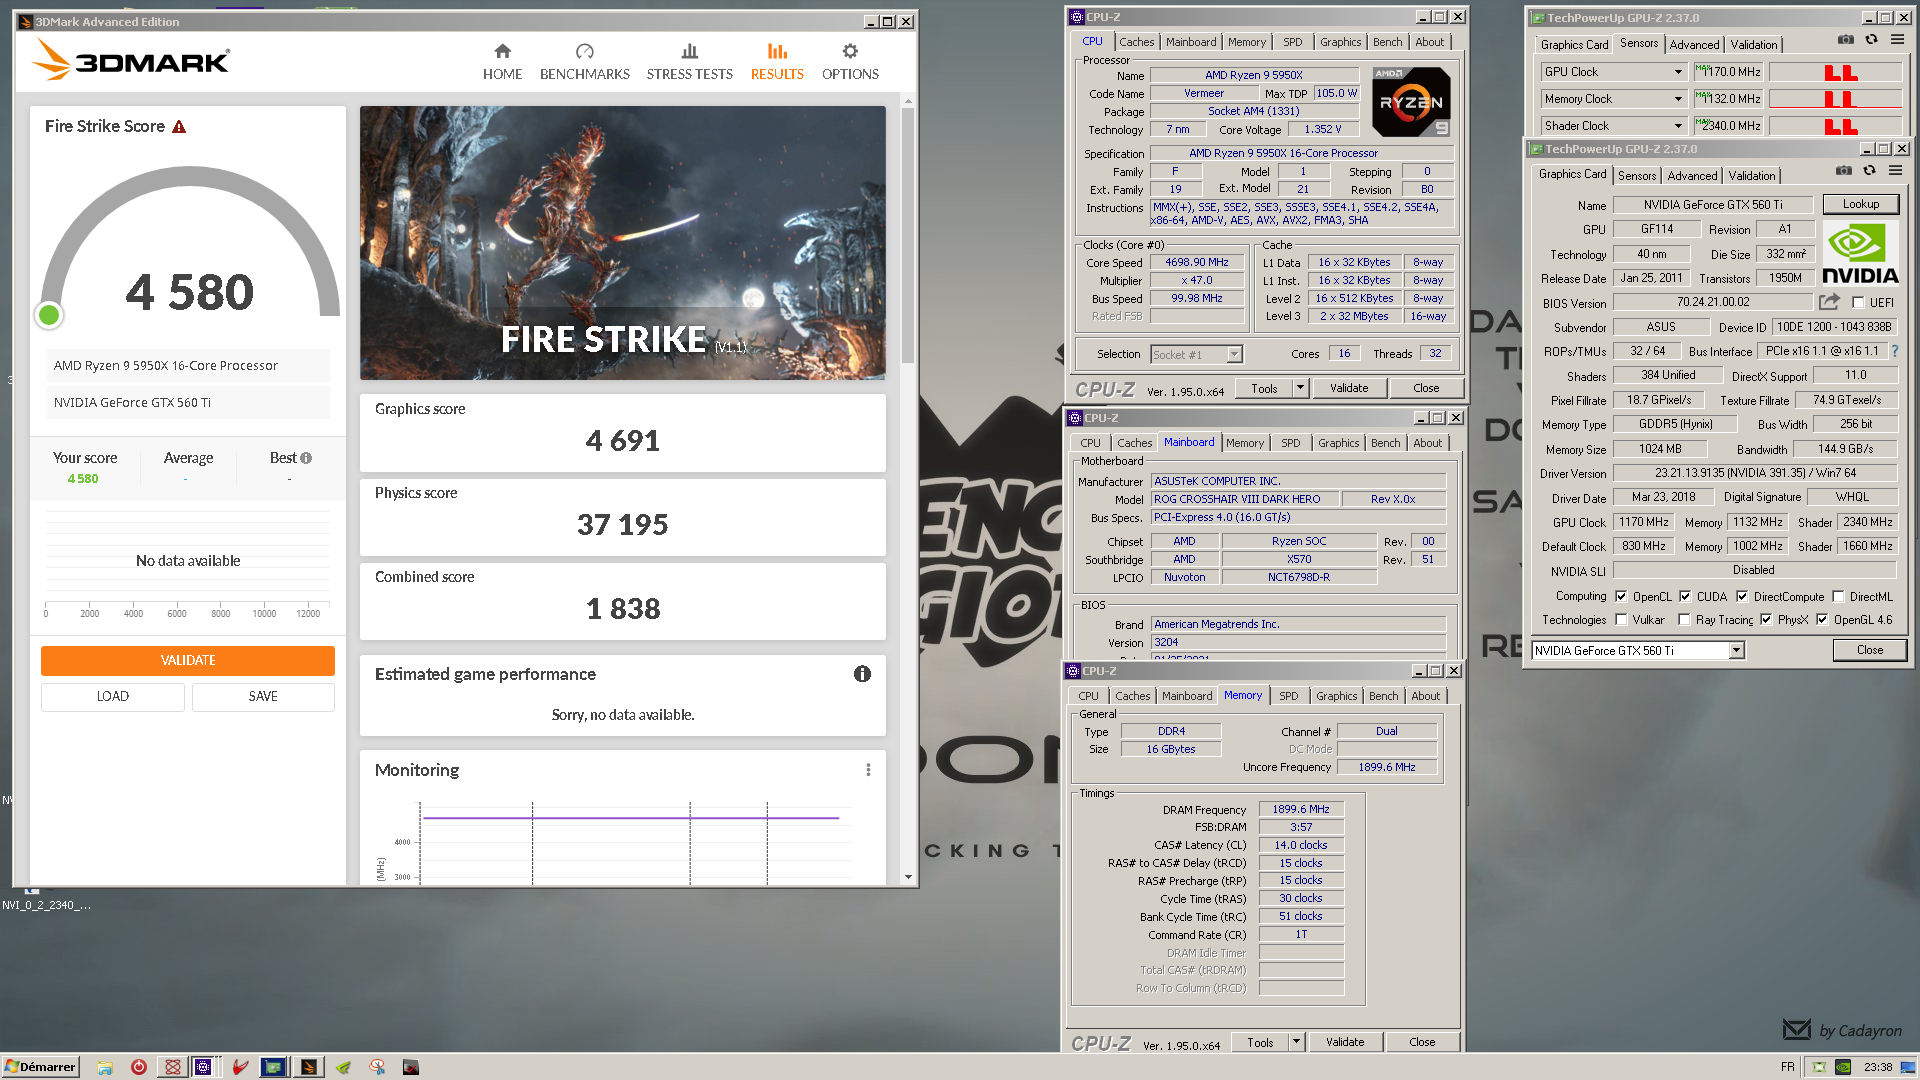Expand the Shader Clock sensor dropdown

pos(1678,126)
